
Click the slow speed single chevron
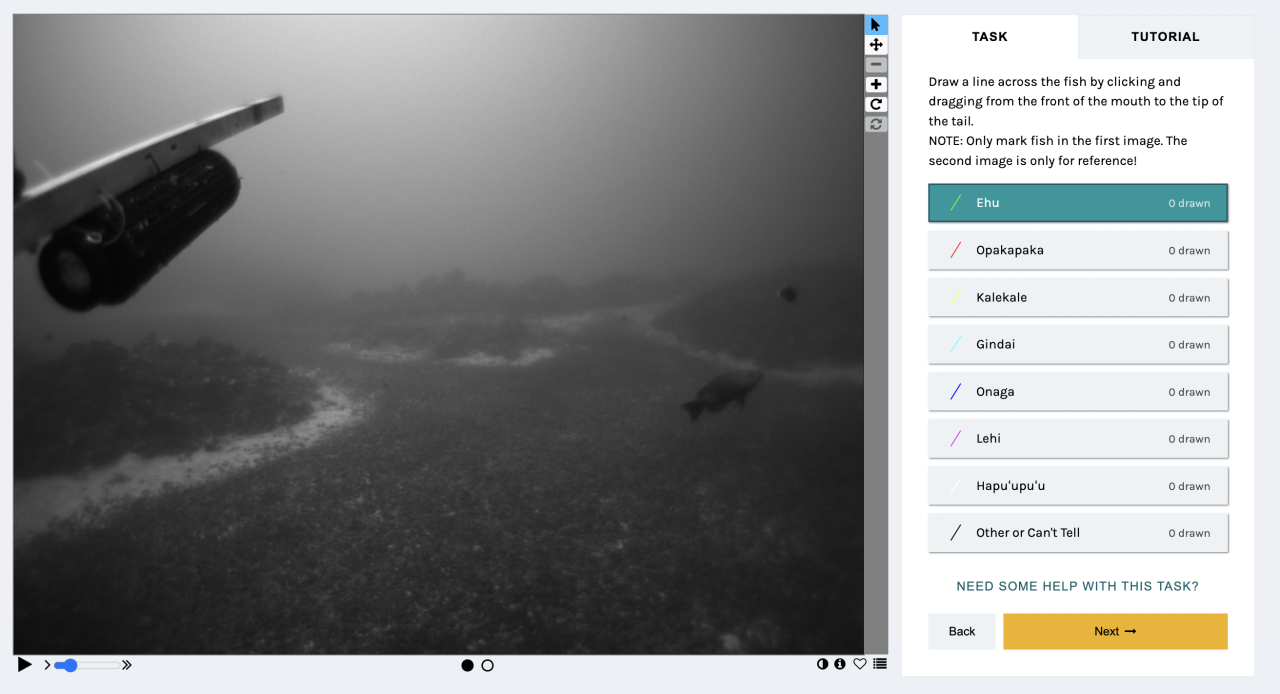coord(47,665)
